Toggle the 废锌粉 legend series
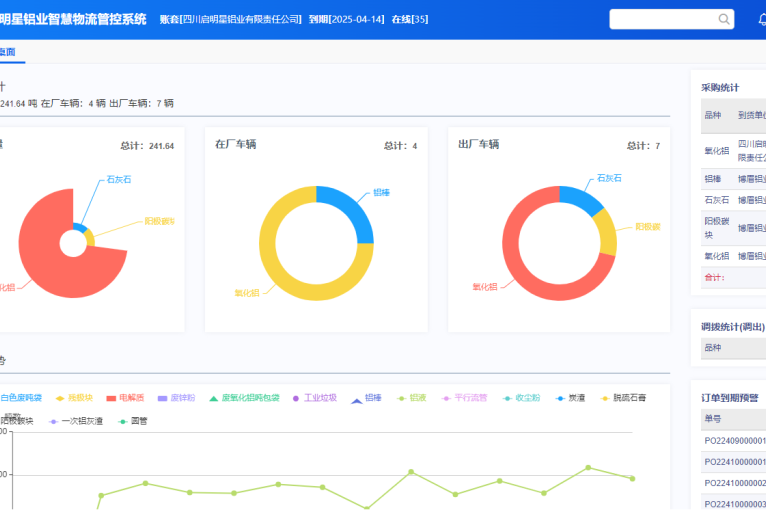The width and height of the screenshot is (766, 510). click(x=176, y=398)
